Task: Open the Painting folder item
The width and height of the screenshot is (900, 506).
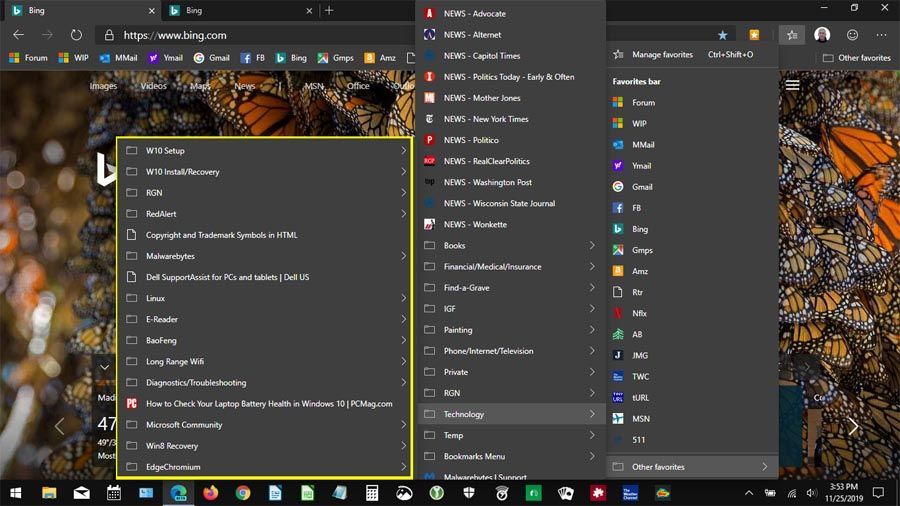Action: point(511,330)
